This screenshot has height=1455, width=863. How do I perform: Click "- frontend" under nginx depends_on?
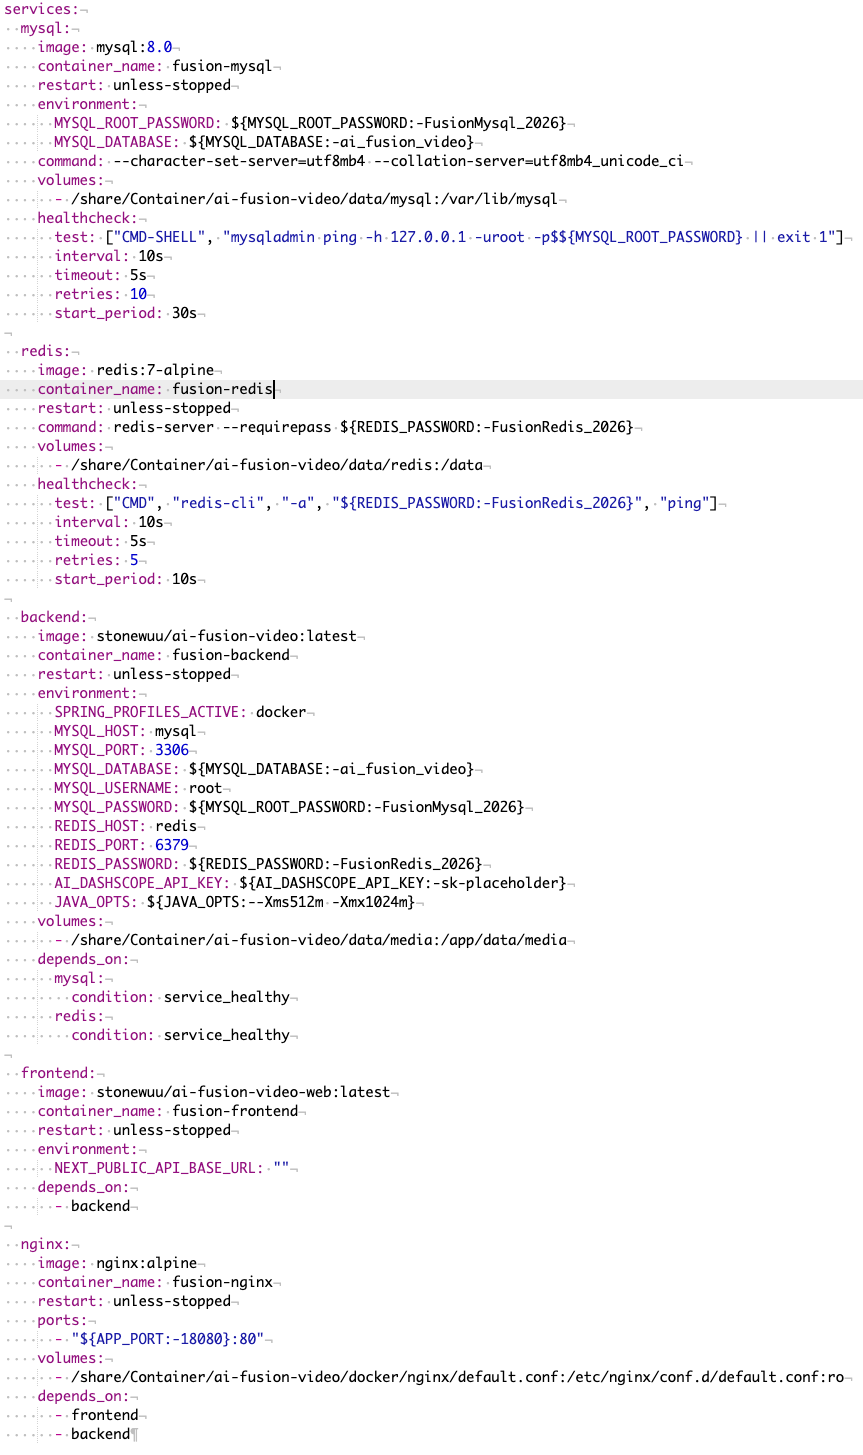pyautogui.click(x=96, y=1415)
